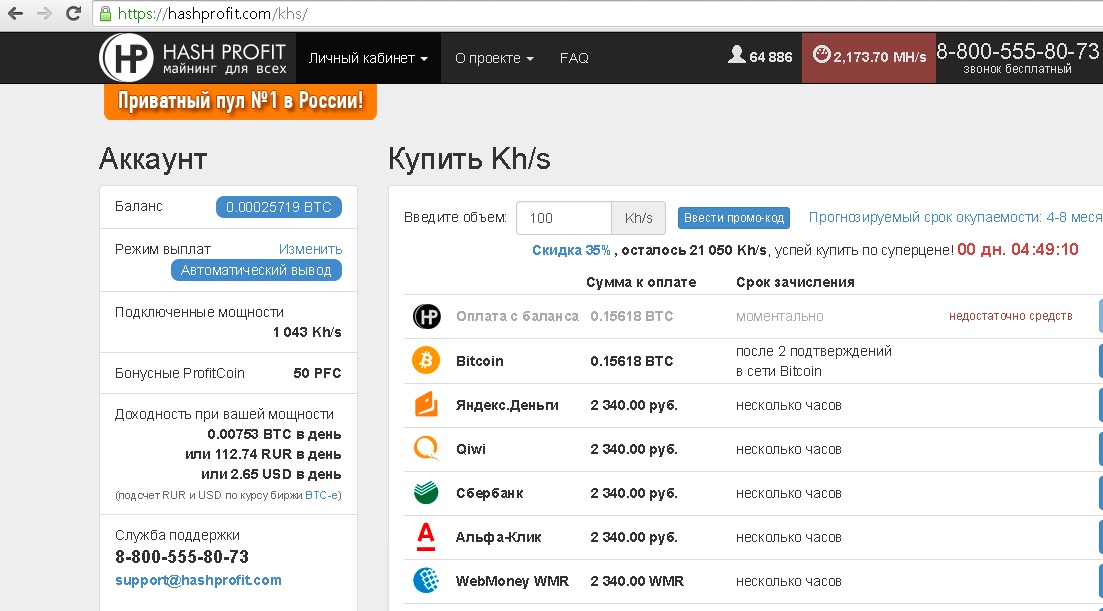Screen dimensions: 1103x611
Task: Go back using the browser back arrow
Action: (15, 14)
